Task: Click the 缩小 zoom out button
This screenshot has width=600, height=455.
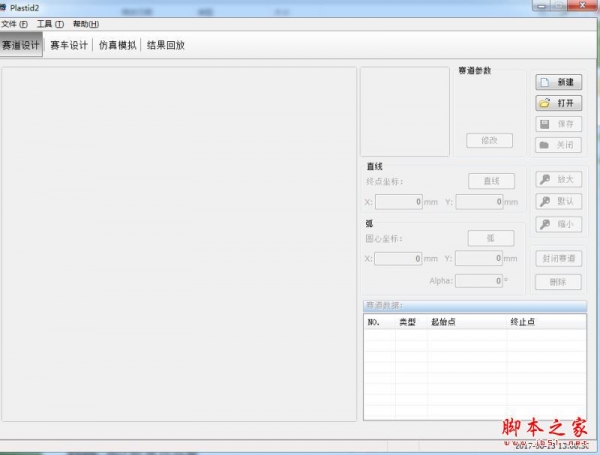Action: (x=558, y=224)
